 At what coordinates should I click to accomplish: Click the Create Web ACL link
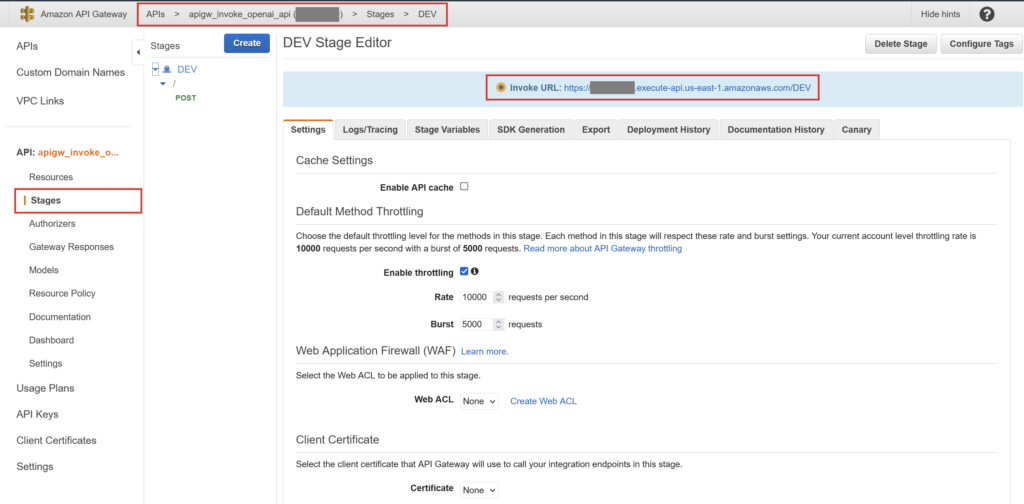pos(543,402)
